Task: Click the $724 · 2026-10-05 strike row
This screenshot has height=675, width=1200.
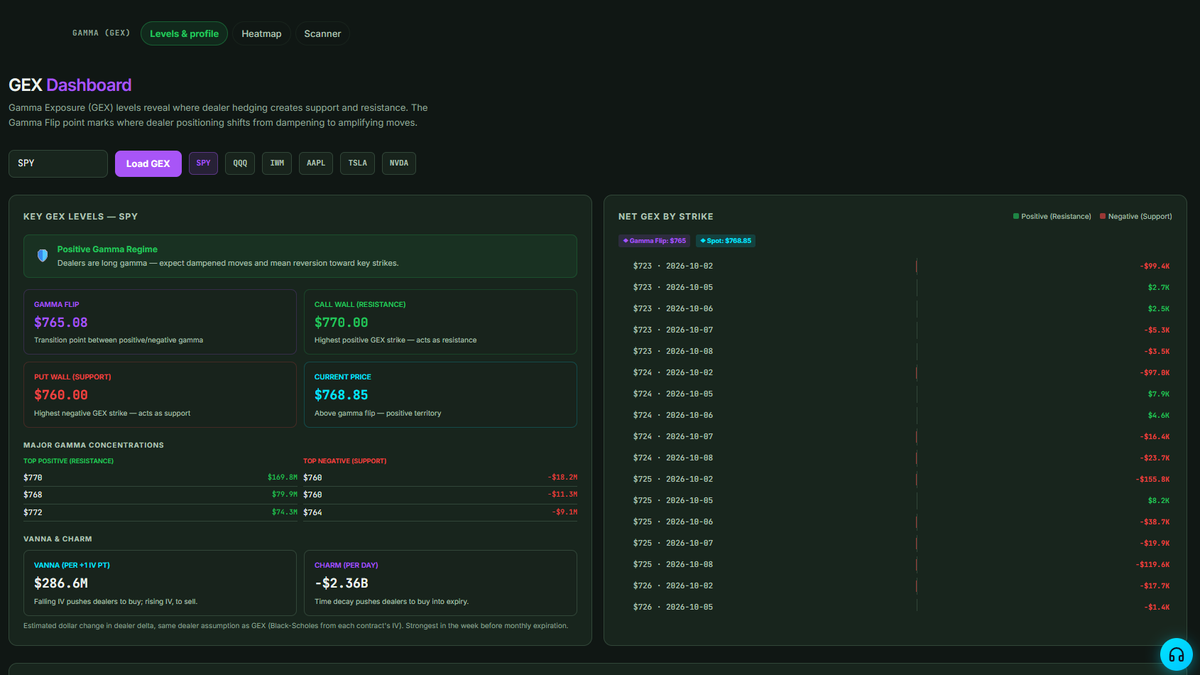Action: [895, 394]
